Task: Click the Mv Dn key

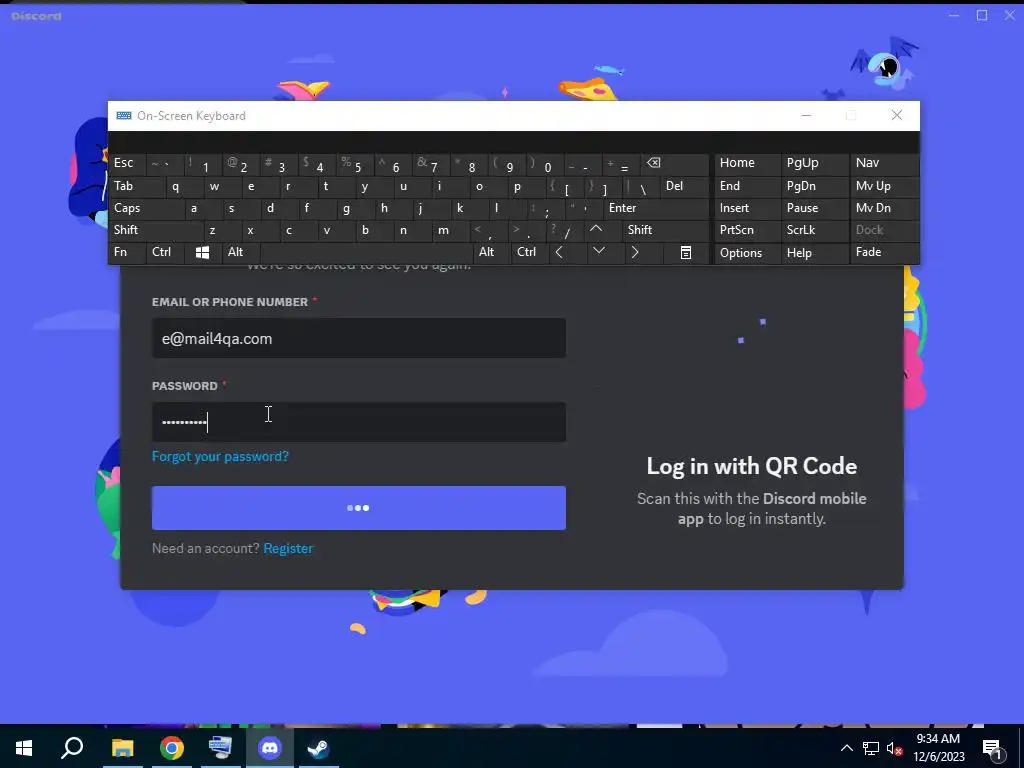Action: tap(884, 208)
